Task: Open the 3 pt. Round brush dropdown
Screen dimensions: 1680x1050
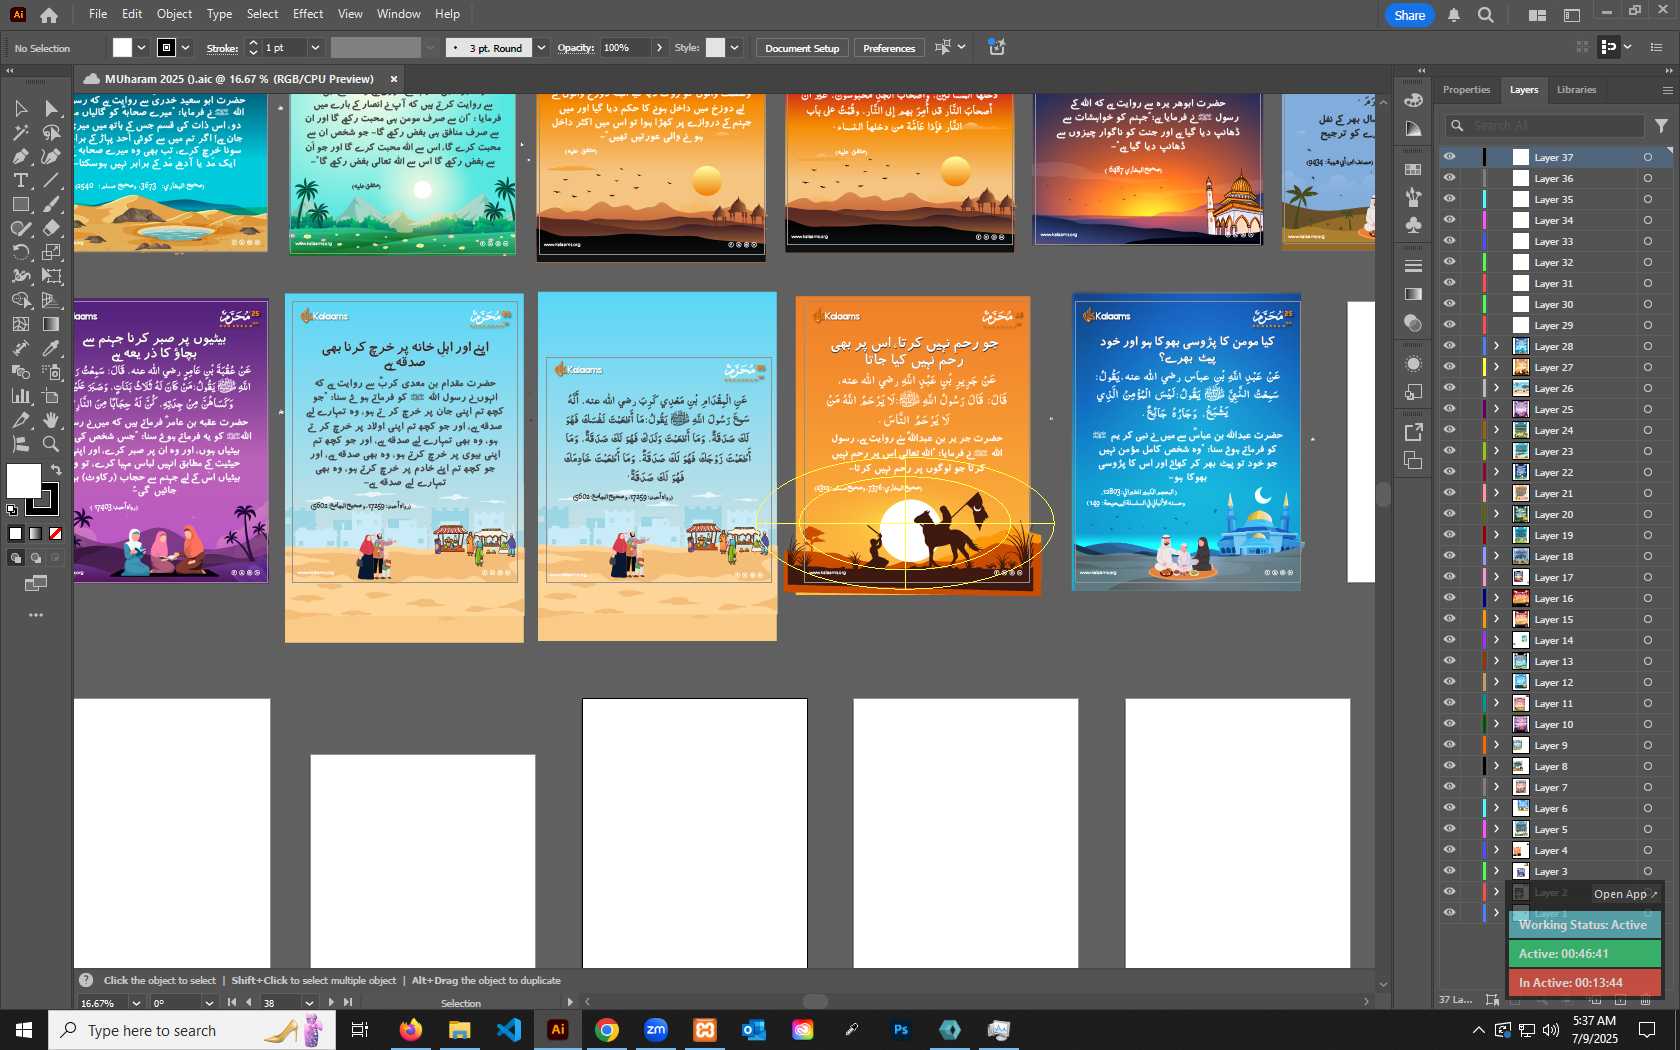Action: tap(541, 48)
